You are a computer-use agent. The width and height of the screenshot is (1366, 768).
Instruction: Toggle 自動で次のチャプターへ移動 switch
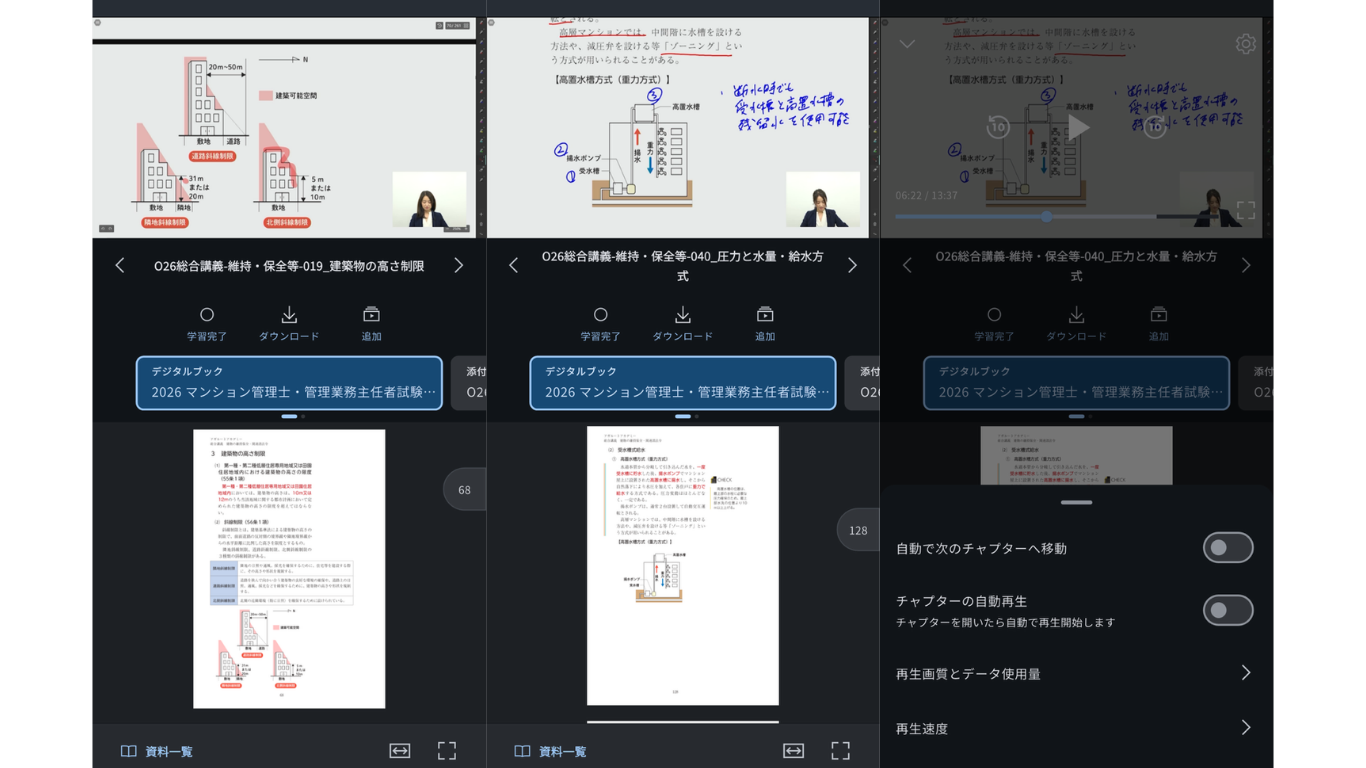point(1228,548)
